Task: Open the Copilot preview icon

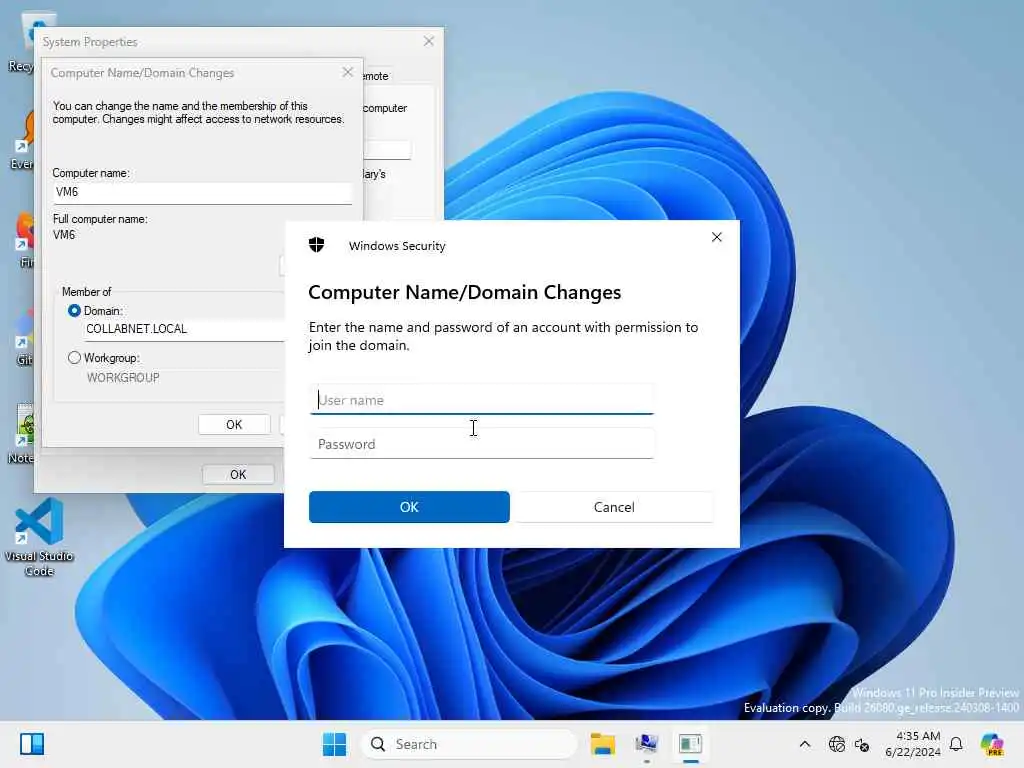Action: (x=992, y=744)
